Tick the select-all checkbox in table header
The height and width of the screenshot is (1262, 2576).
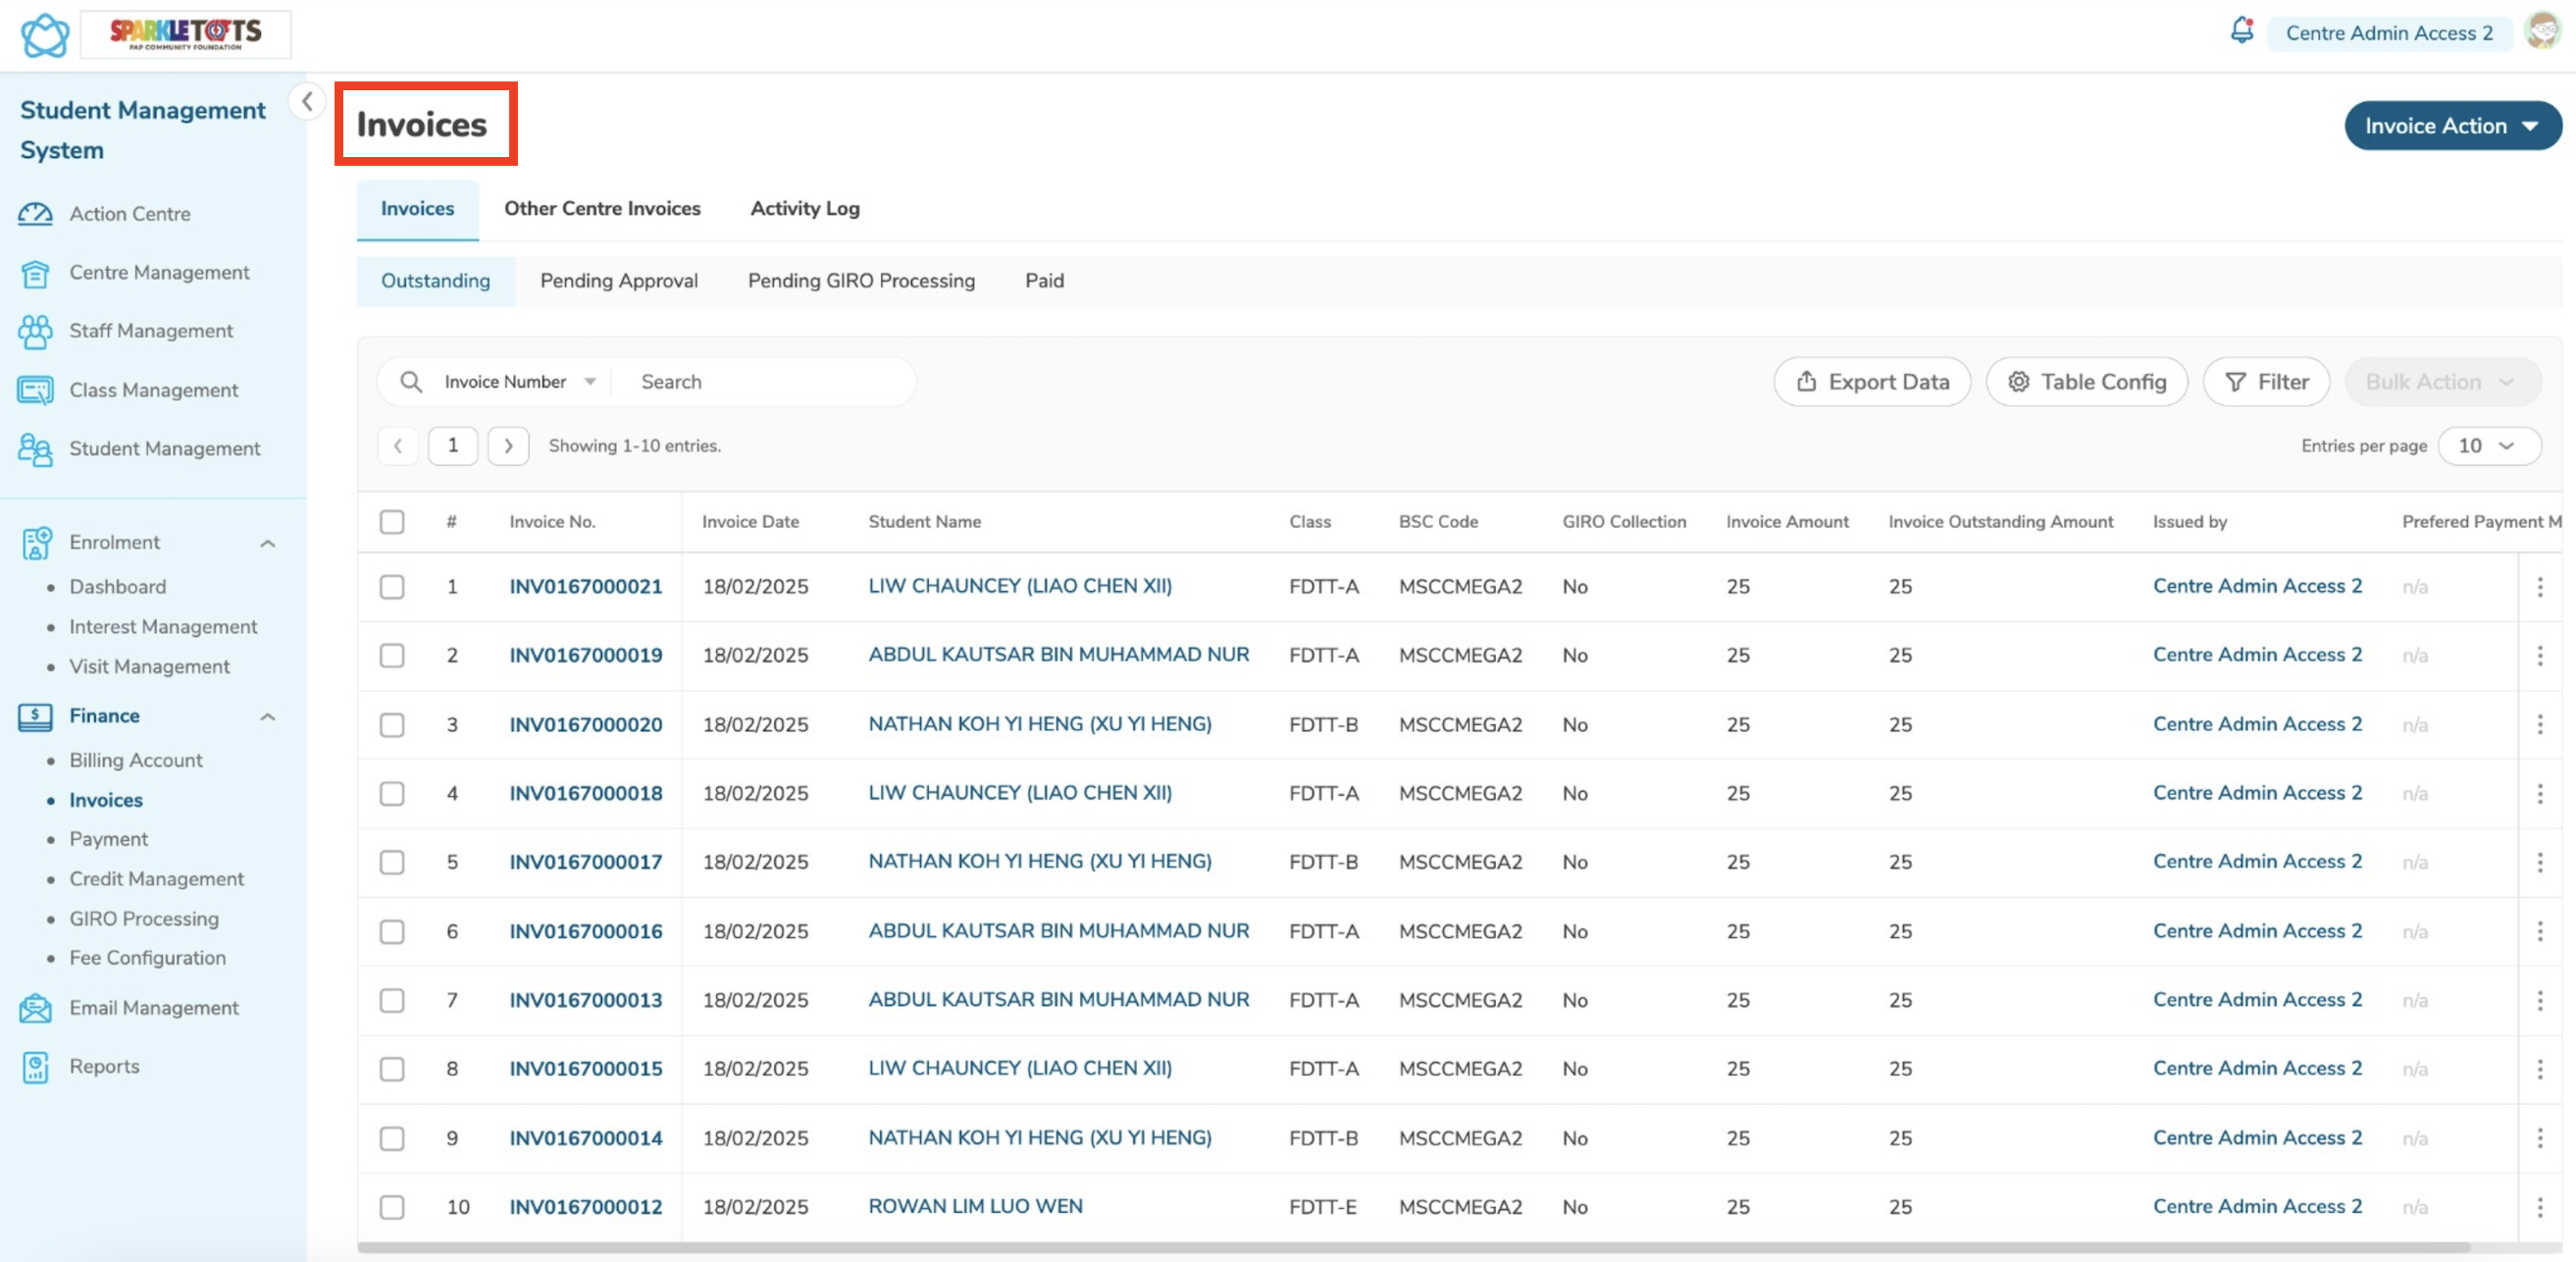point(392,522)
